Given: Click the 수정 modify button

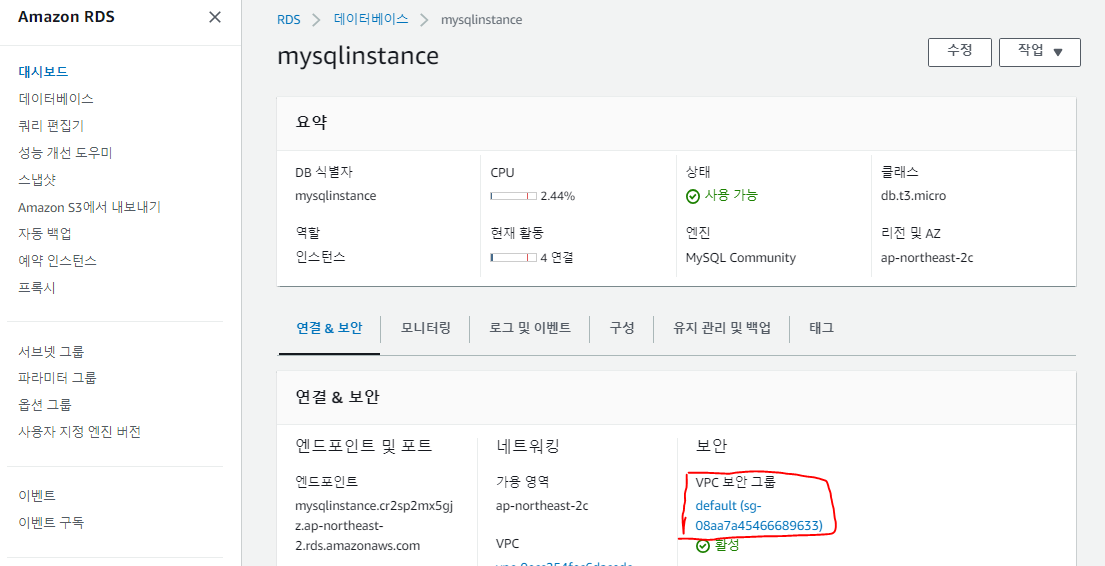Looking at the screenshot, I should click(x=959, y=52).
